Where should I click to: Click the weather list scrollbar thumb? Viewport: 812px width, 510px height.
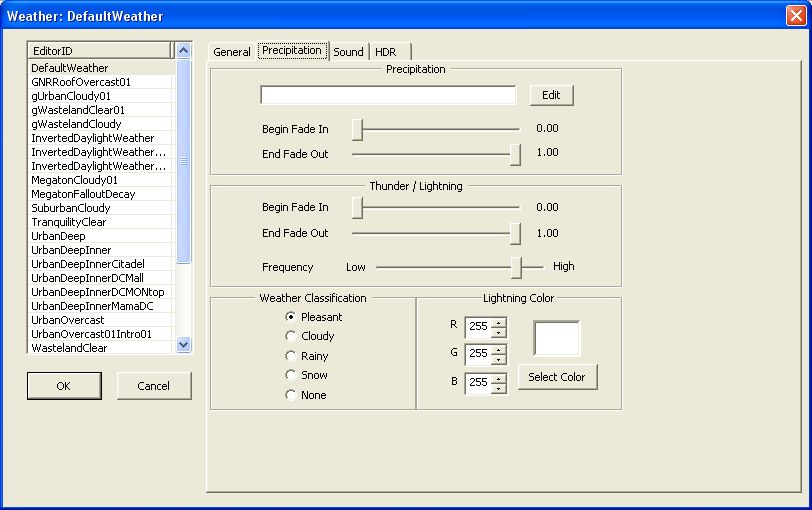(183, 161)
